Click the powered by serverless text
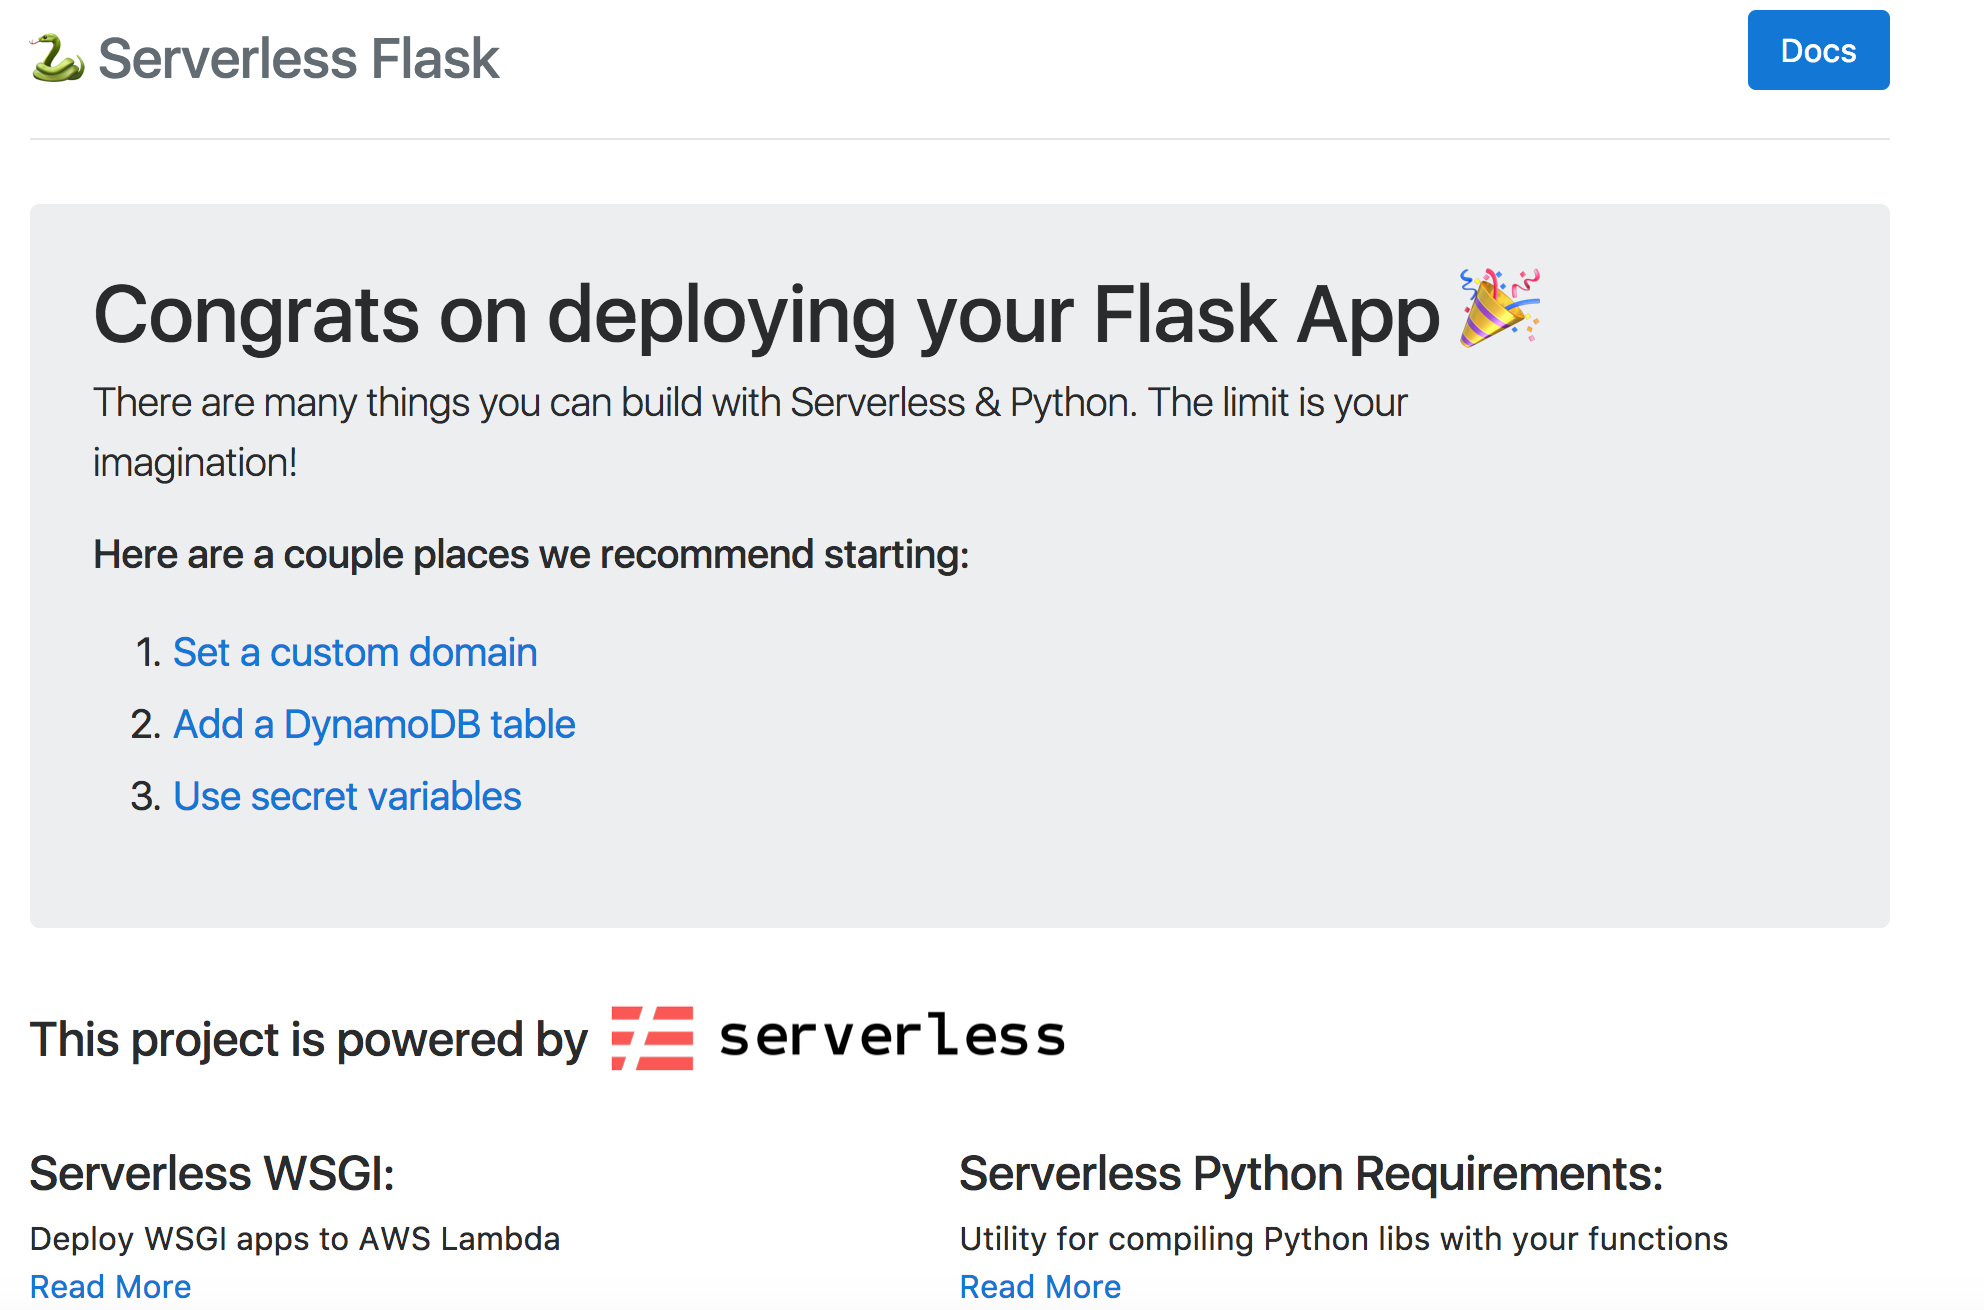The image size is (1984, 1310). (x=308, y=1040)
